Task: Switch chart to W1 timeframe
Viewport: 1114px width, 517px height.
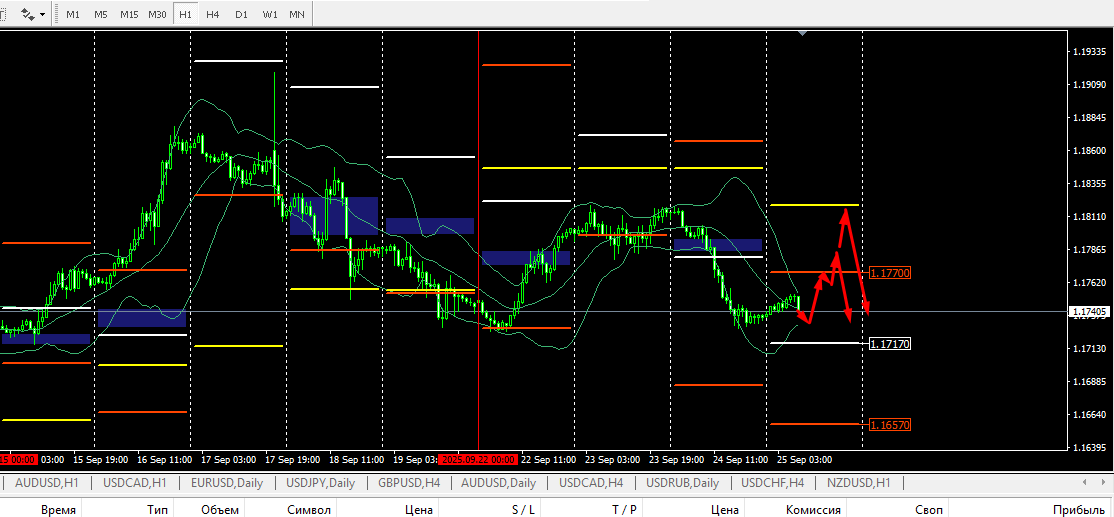Action: [x=269, y=13]
